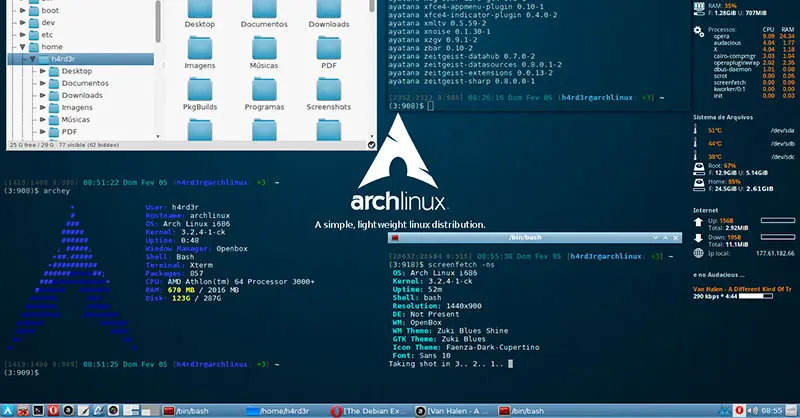Image resolution: width=800 pixels, height=418 pixels.
Task: Switch to the Van Halen Audacious taskbar button
Action: [453, 410]
